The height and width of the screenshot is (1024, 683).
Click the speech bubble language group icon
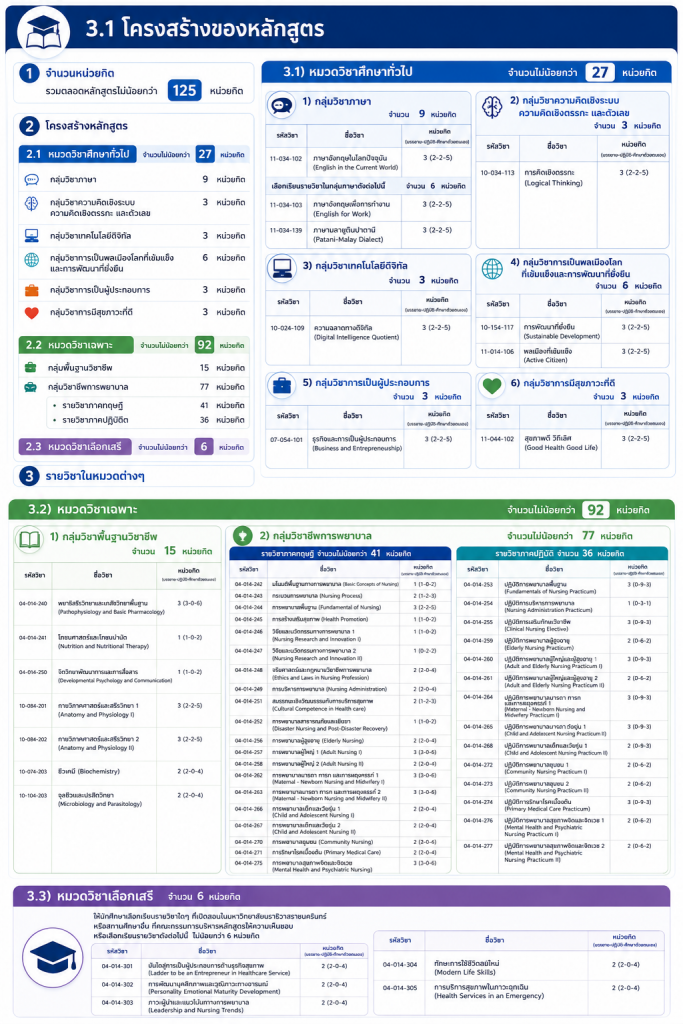point(282,106)
